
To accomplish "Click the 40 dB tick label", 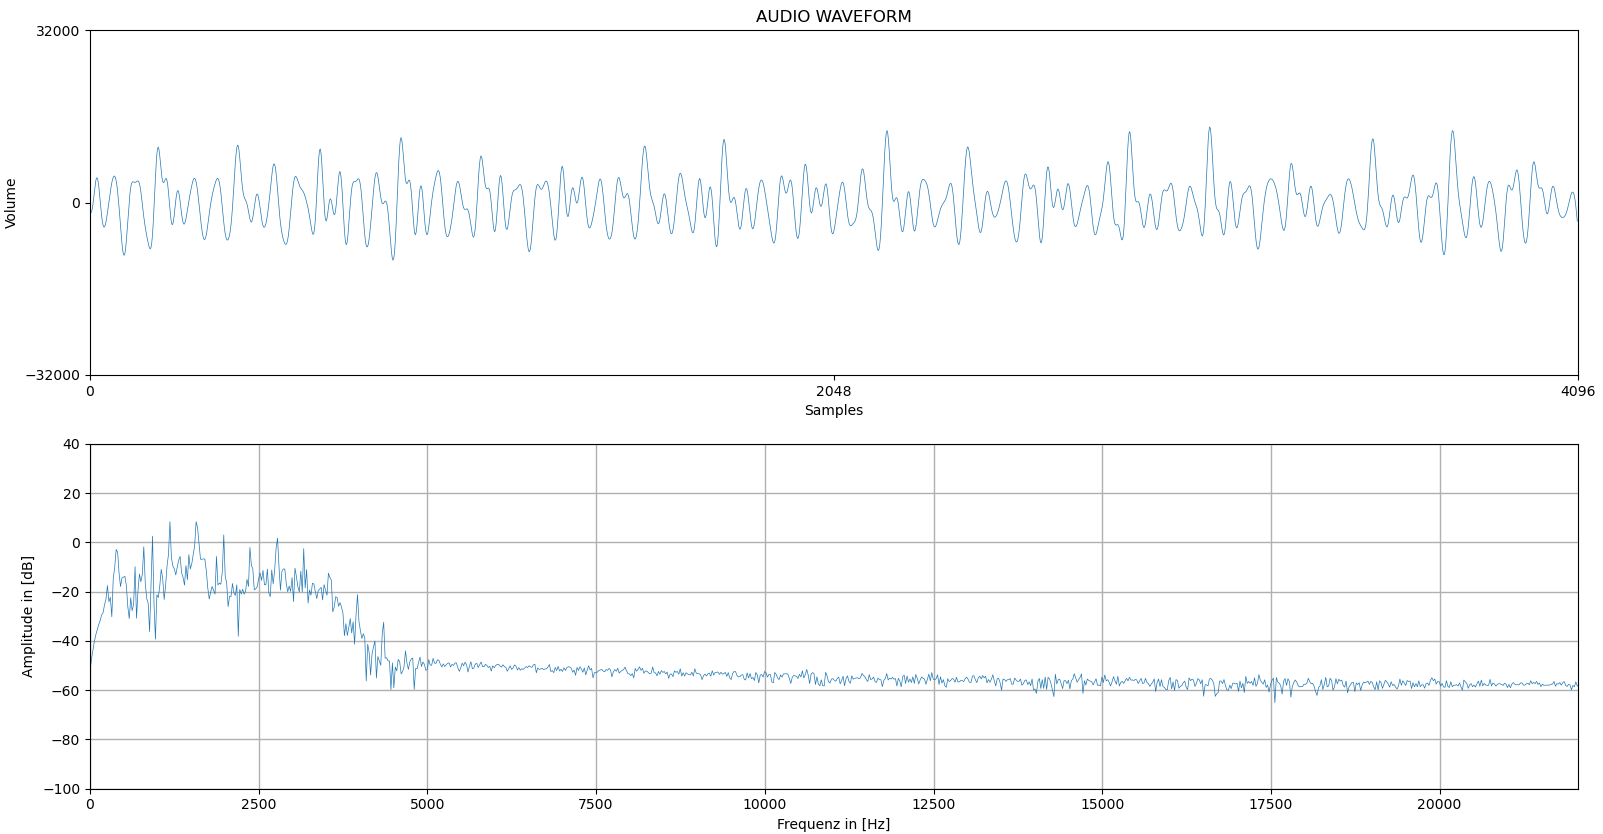I will (72, 444).
